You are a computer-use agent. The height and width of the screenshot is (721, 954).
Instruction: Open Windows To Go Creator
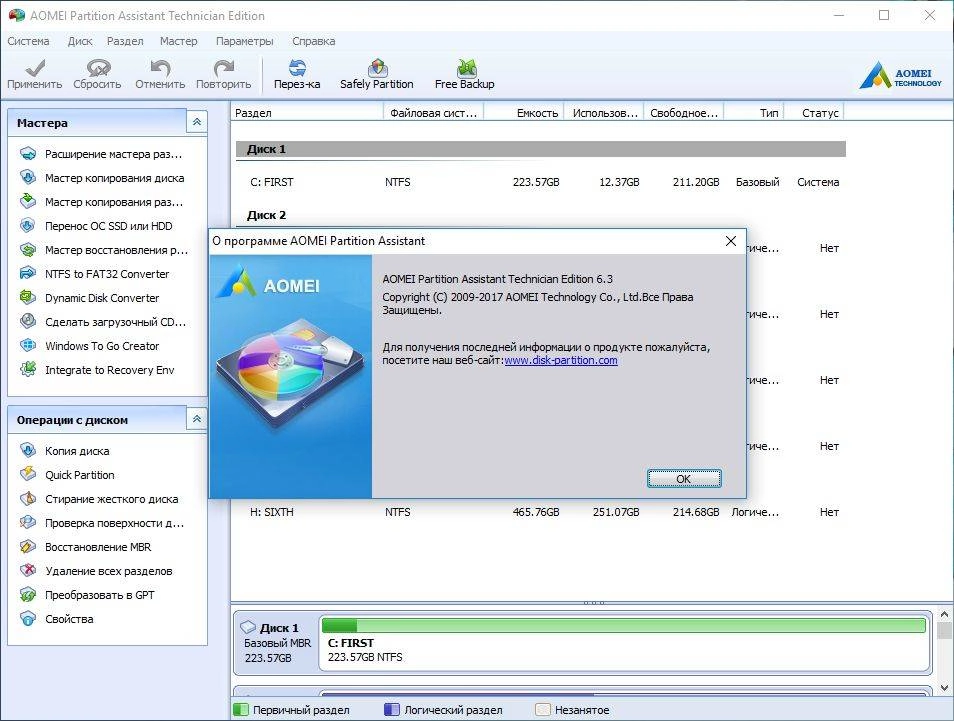click(x=89, y=346)
